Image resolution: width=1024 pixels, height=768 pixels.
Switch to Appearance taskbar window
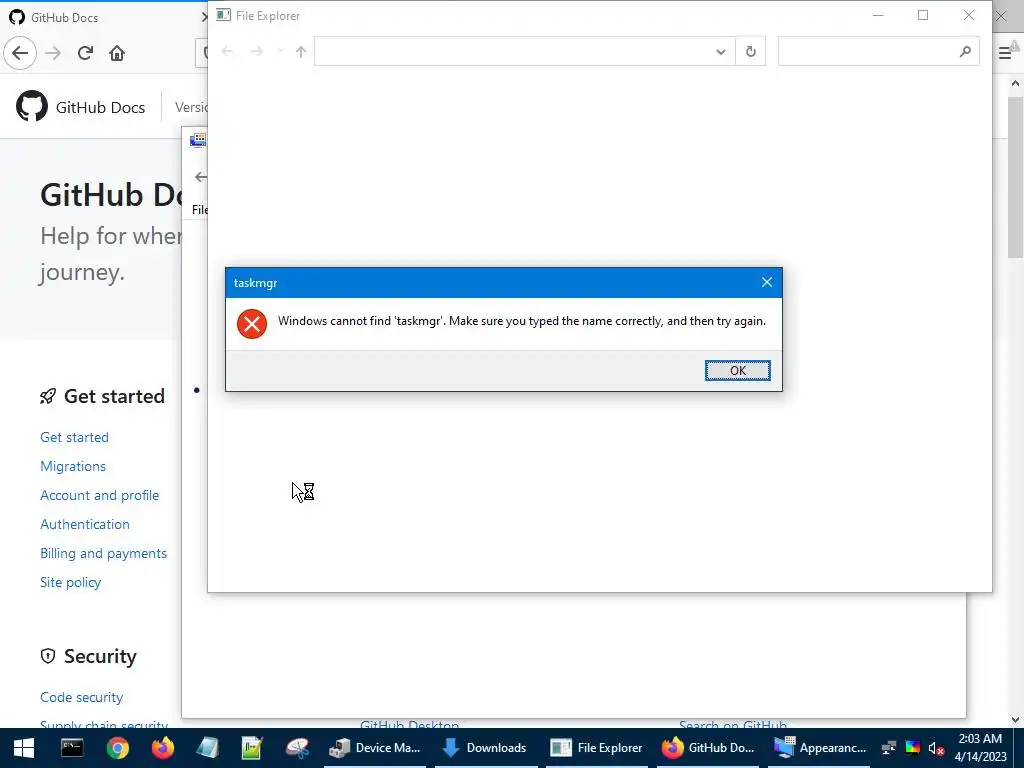pyautogui.click(x=820, y=748)
